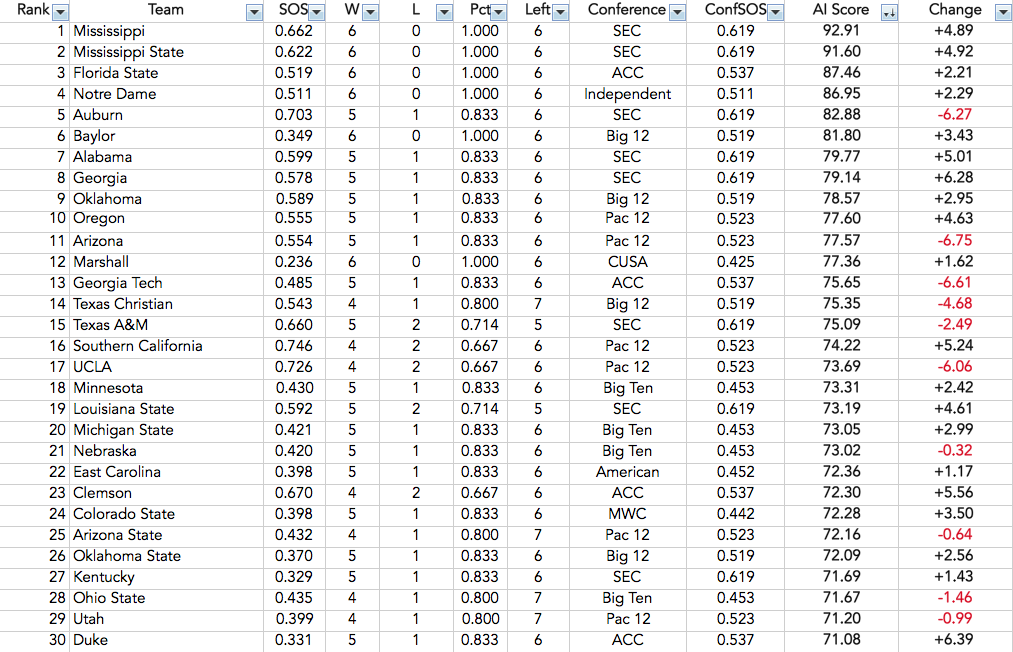Click the AI Score value 71.08
Screen dimensions: 1013x652
click(841, 640)
